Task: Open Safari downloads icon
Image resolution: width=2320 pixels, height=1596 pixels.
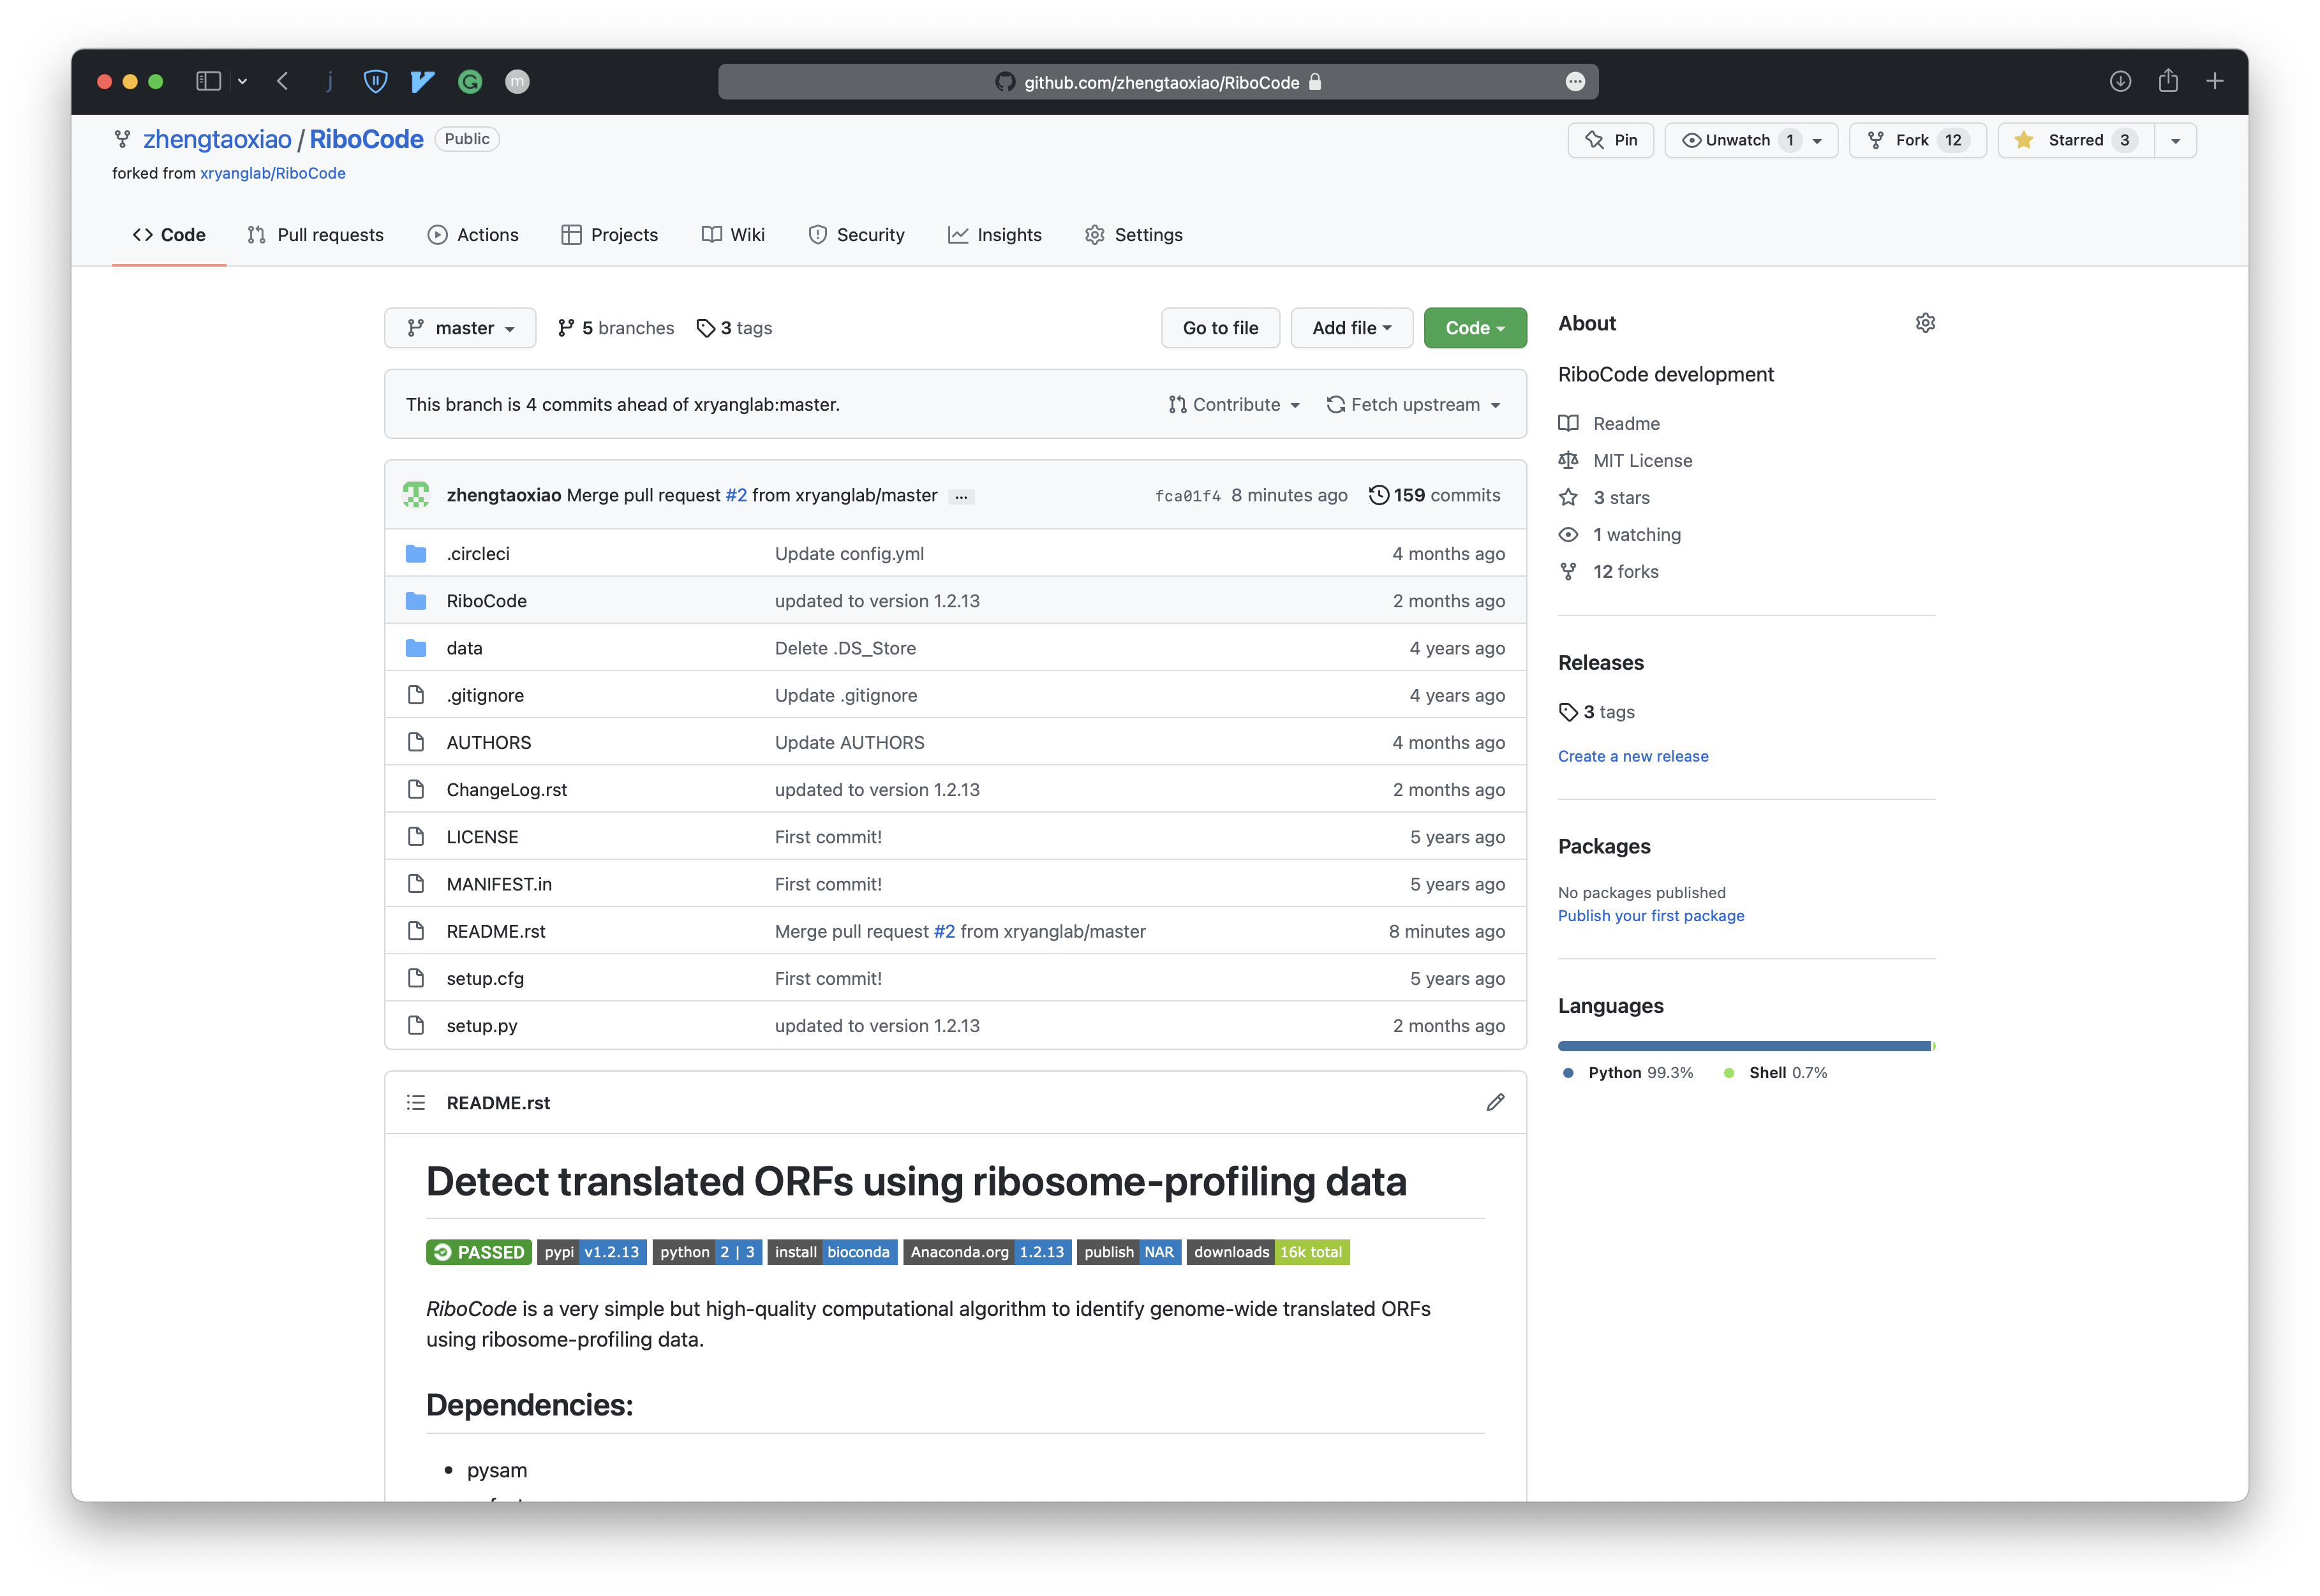Action: (x=2120, y=81)
